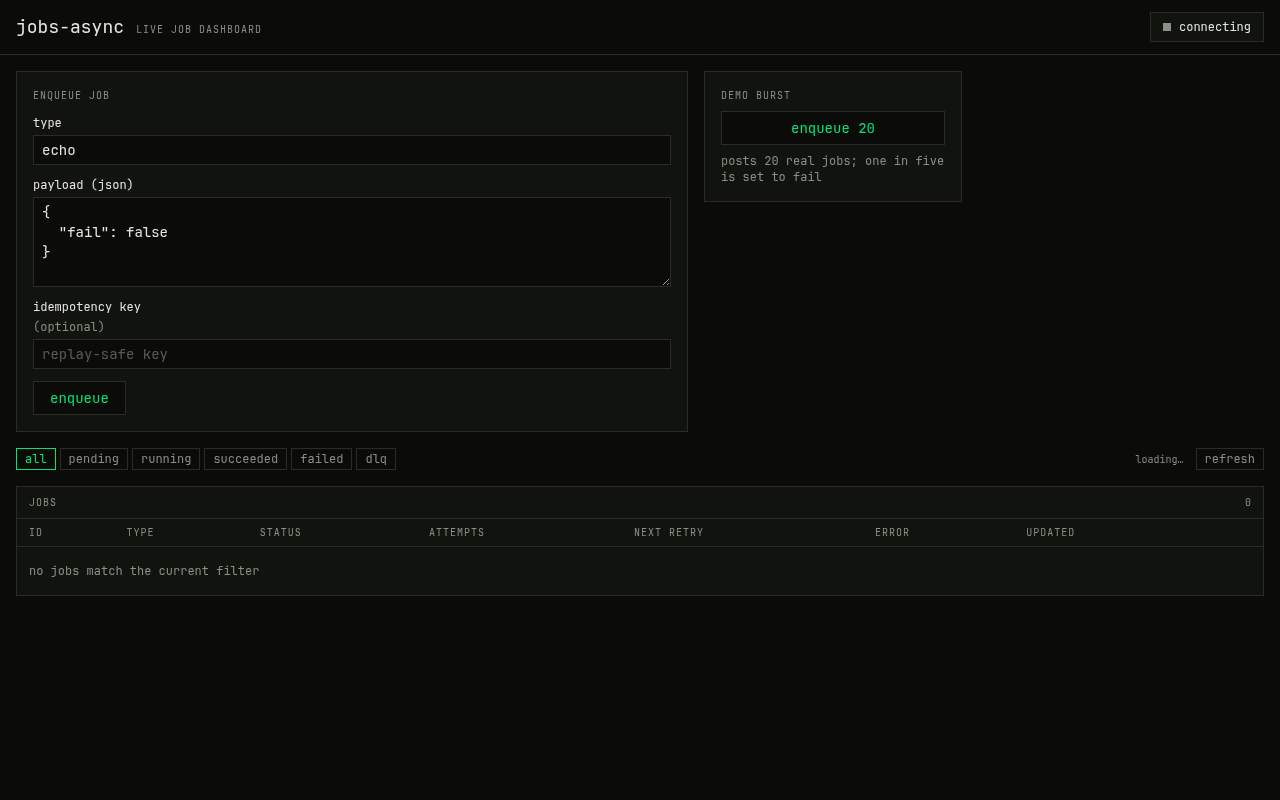Select the all filter tab
This screenshot has height=800, width=1280.
click(x=36, y=459)
